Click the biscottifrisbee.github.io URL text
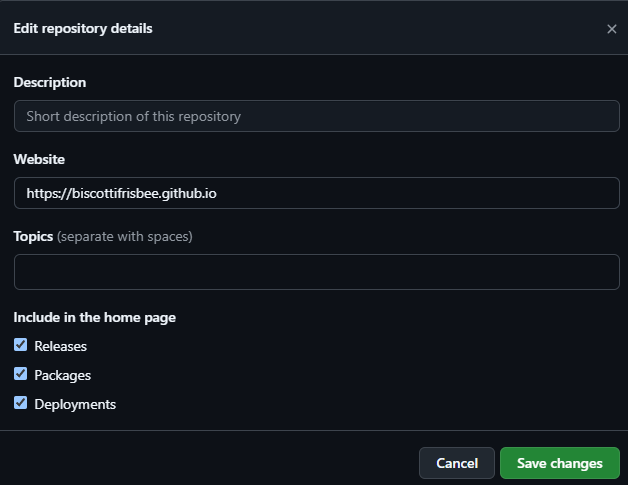Image resolution: width=628 pixels, height=485 pixels. coord(122,193)
